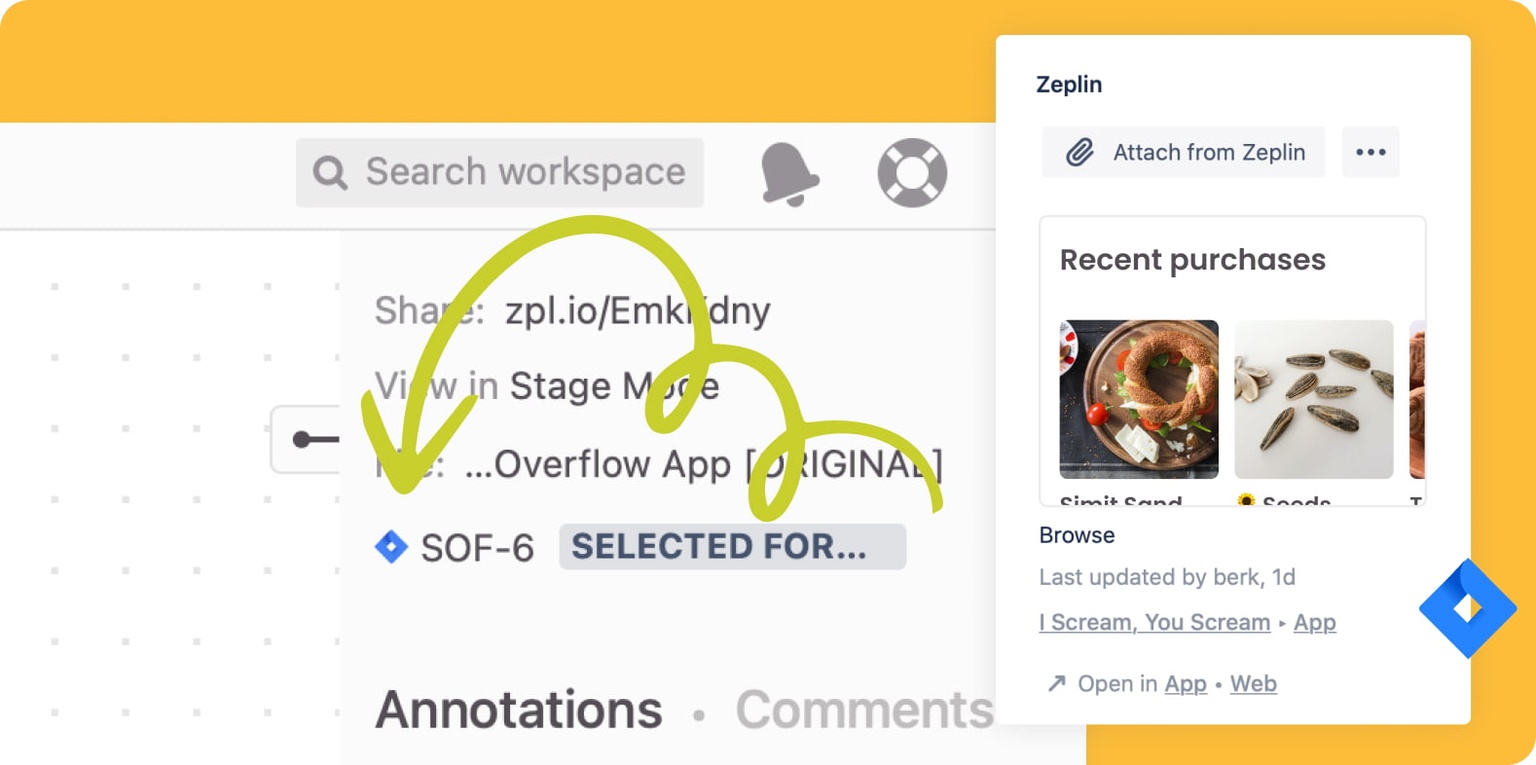Click the help lifebuoy icon

(x=911, y=172)
